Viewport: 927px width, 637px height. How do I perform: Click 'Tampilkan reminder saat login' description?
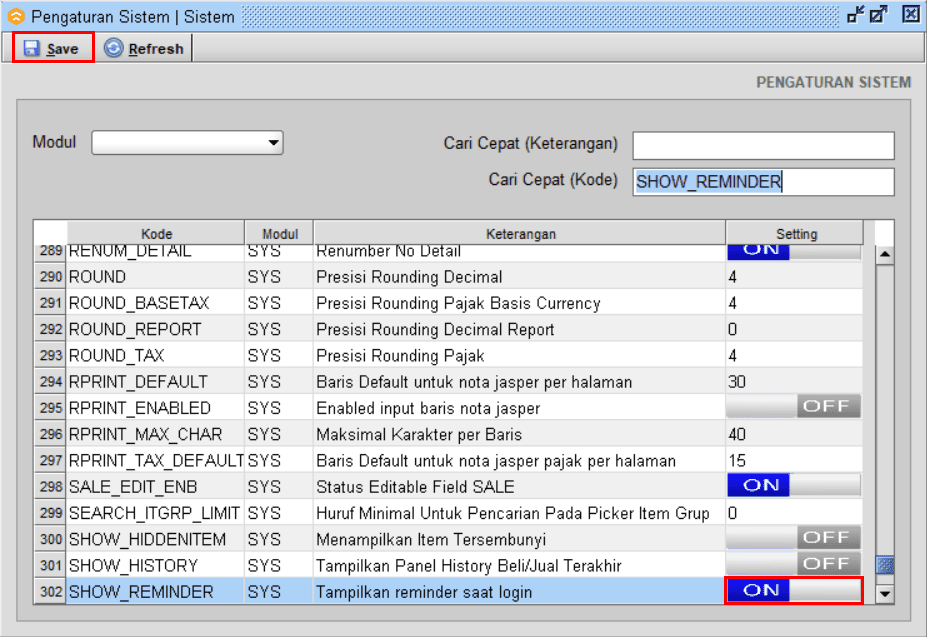coord(520,591)
